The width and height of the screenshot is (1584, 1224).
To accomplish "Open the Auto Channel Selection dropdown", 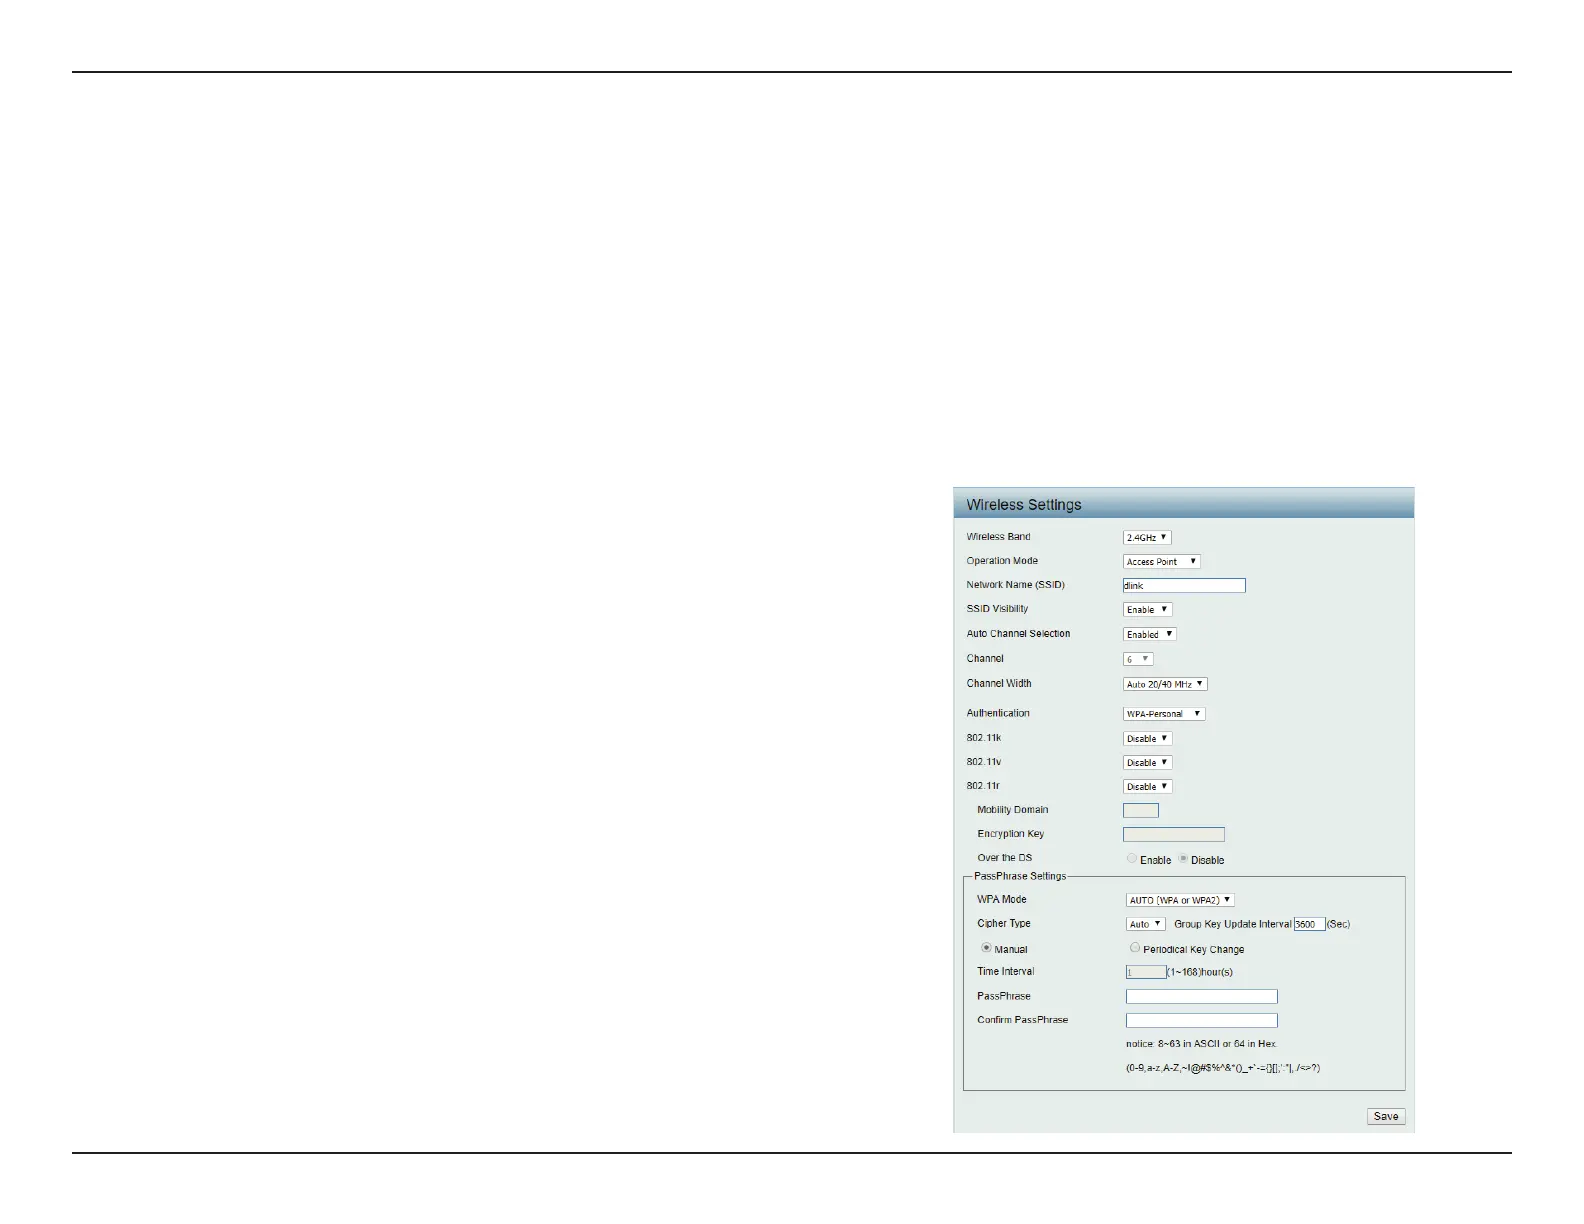I will coord(1149,634).
